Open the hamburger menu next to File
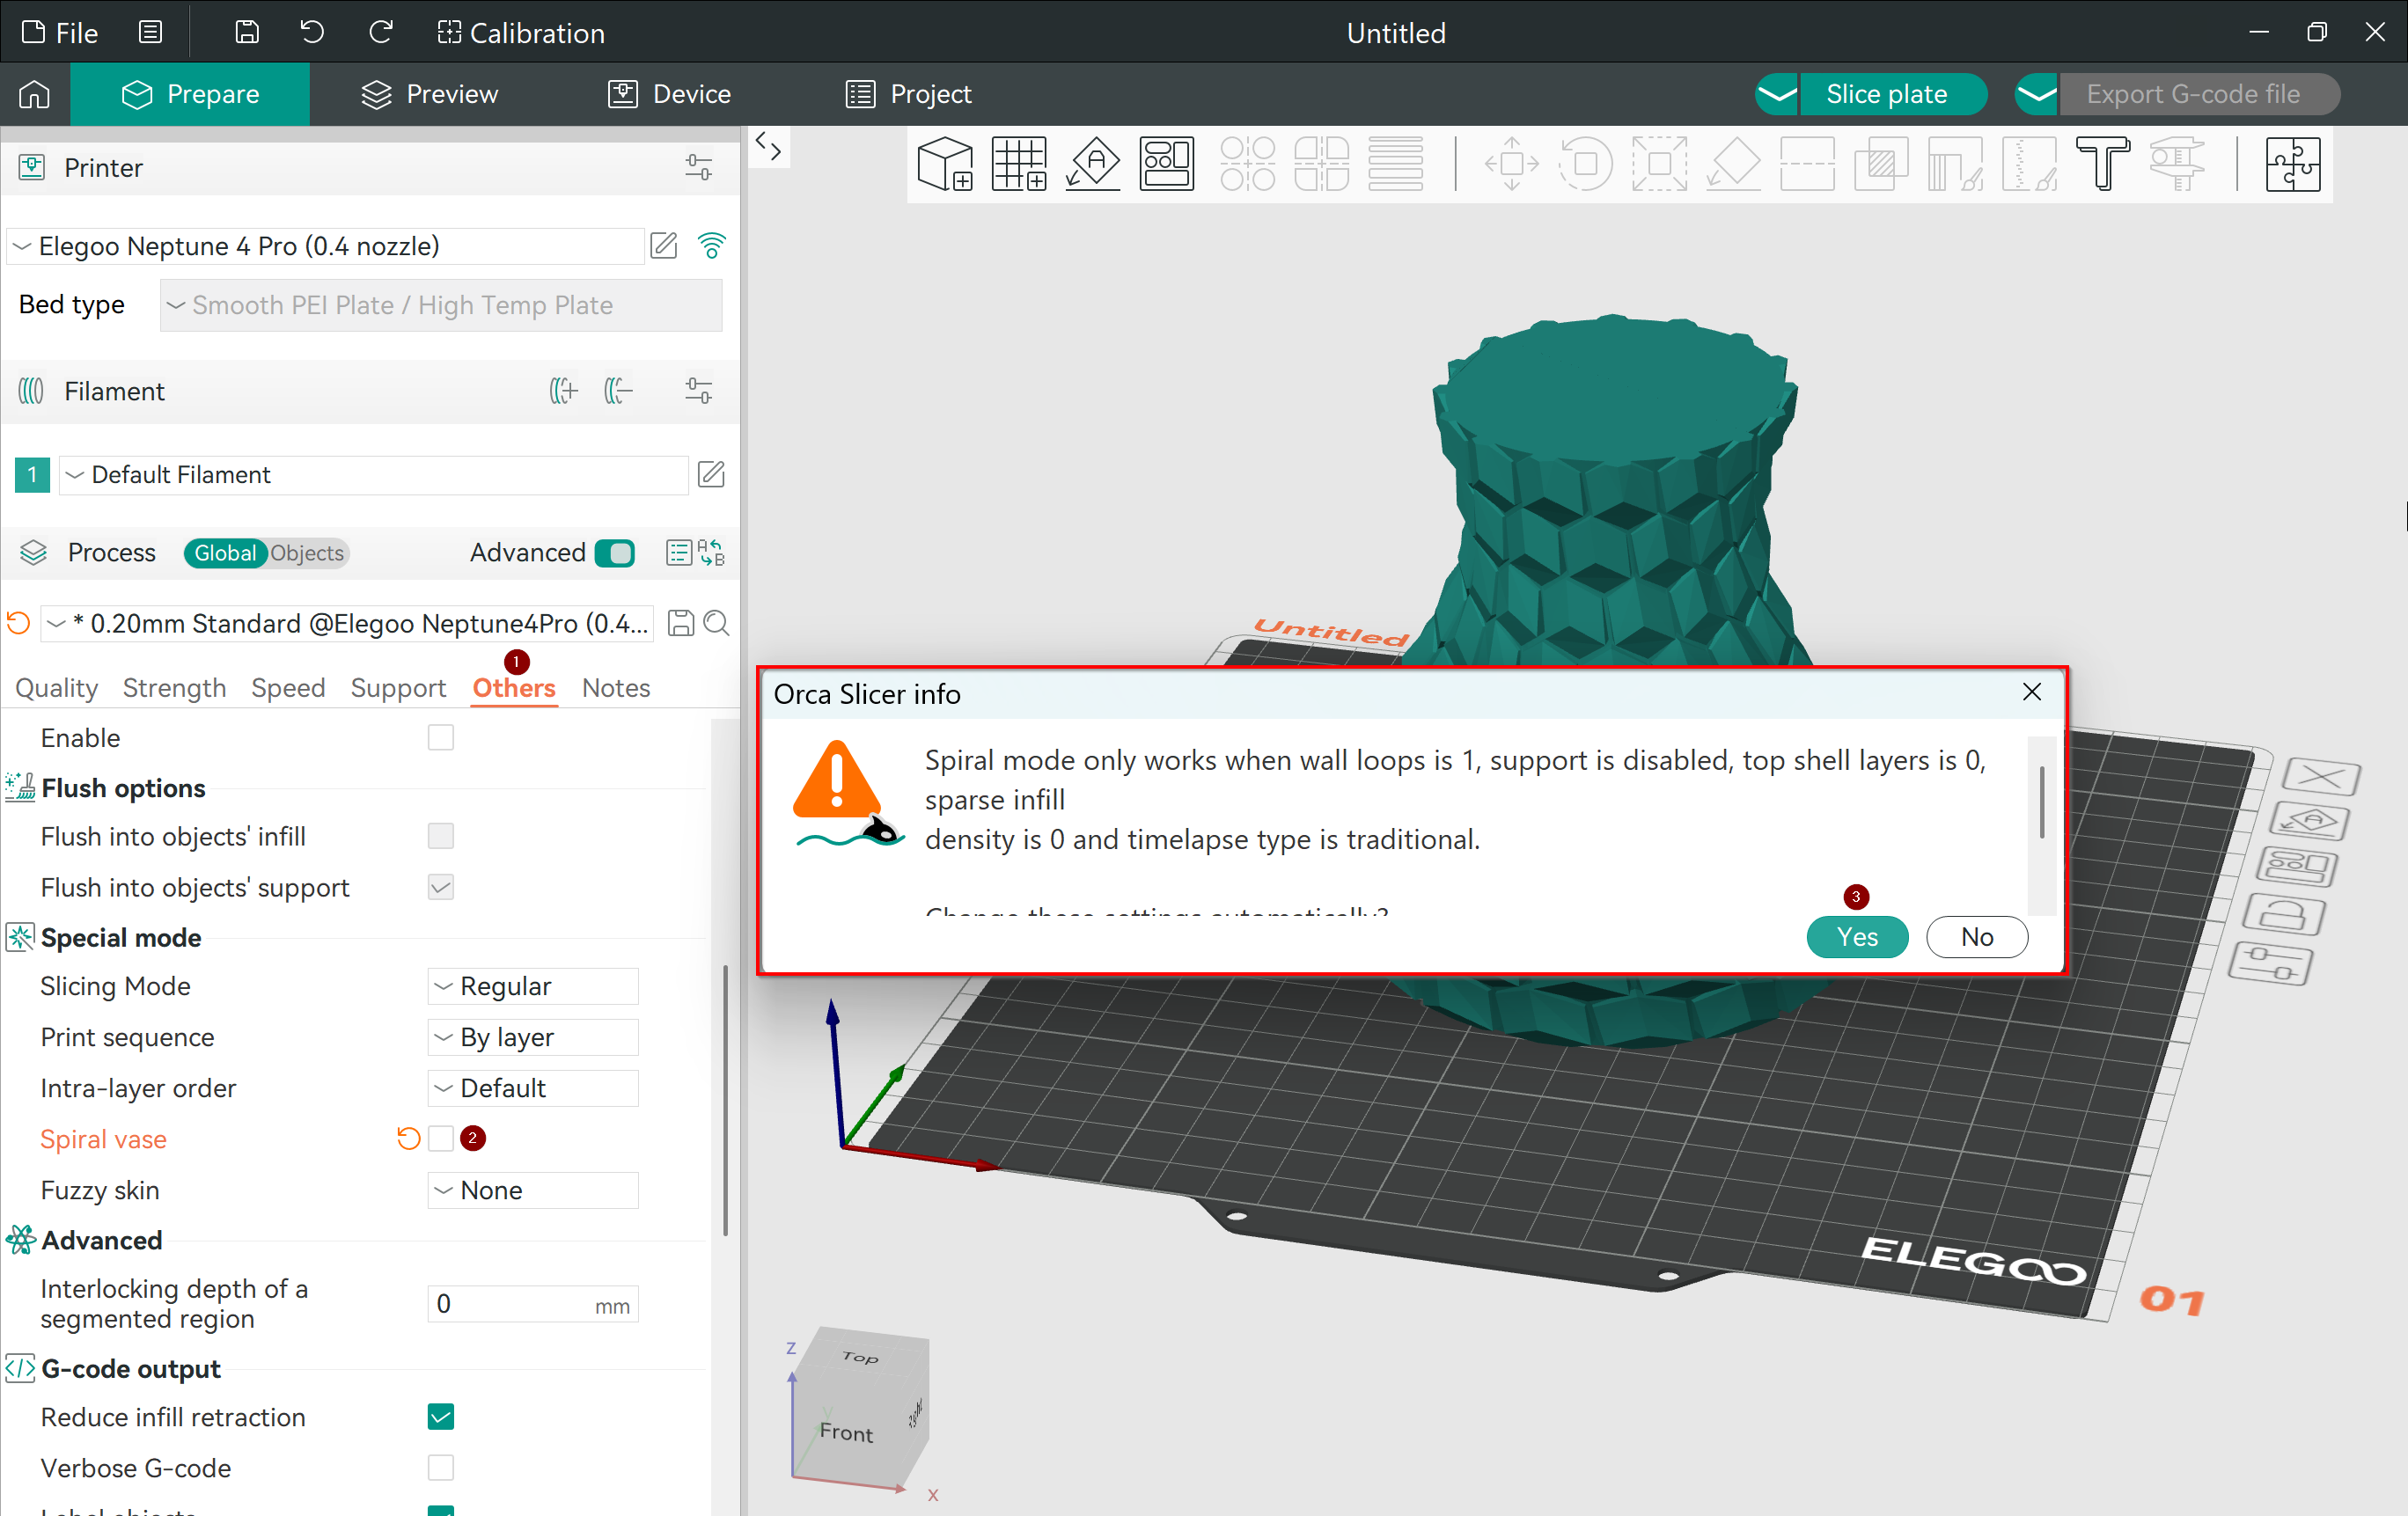The height and width of the screenshot is (1516, 2408). tap(150, 33)
